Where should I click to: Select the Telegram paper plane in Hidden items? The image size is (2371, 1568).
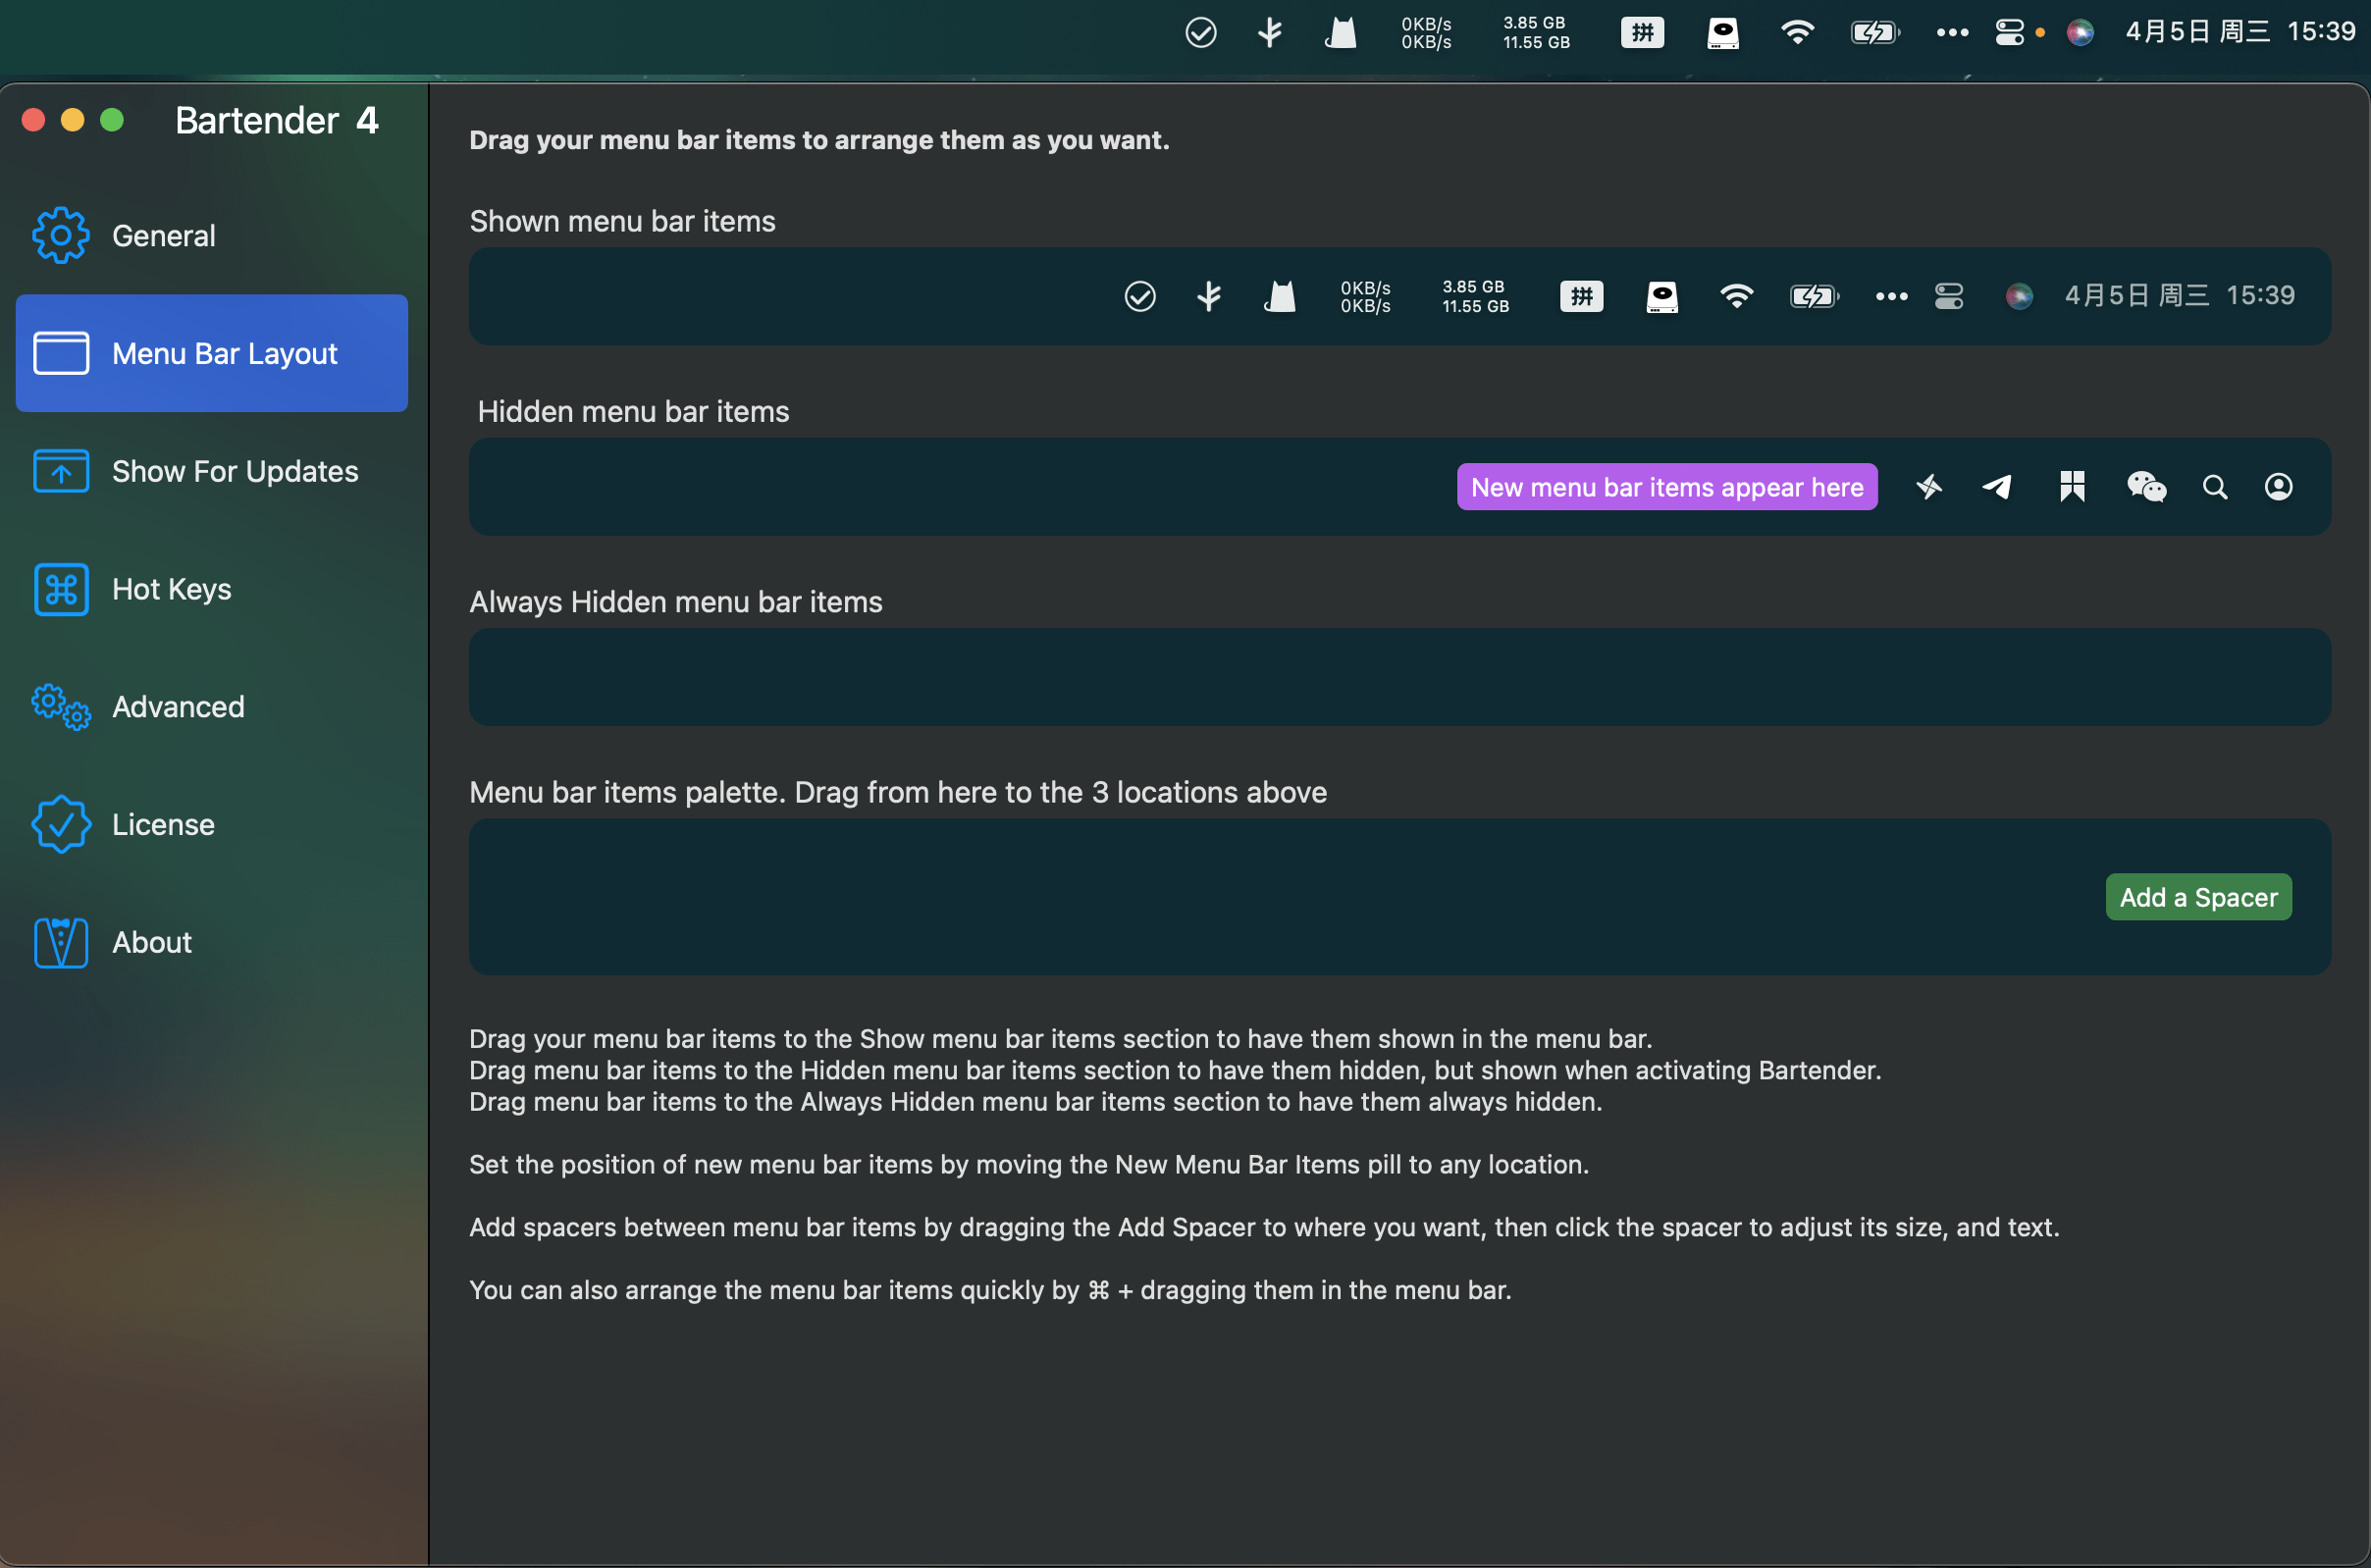(x=1997, y=487)
